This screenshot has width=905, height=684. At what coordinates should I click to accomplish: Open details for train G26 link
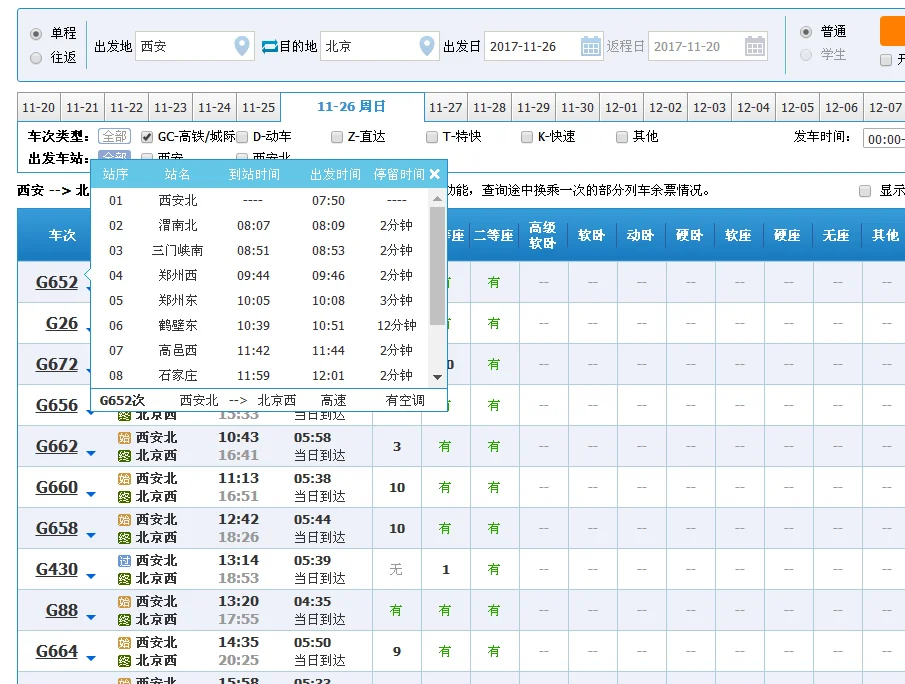(61, 321)
